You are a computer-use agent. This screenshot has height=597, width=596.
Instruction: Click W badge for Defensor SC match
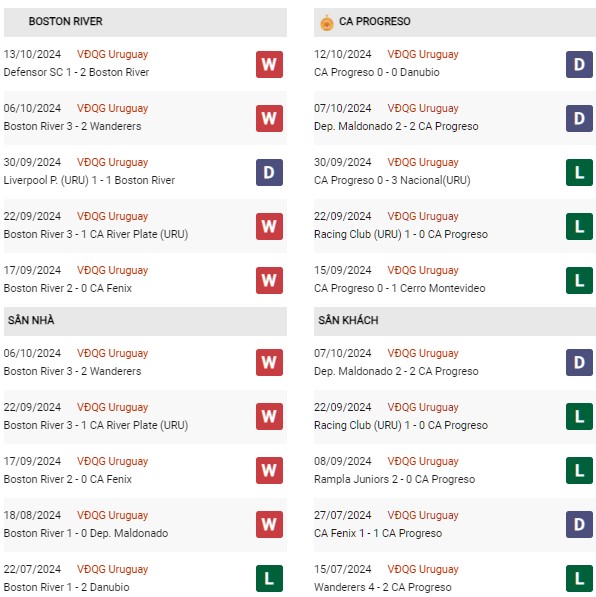[269, 64]
